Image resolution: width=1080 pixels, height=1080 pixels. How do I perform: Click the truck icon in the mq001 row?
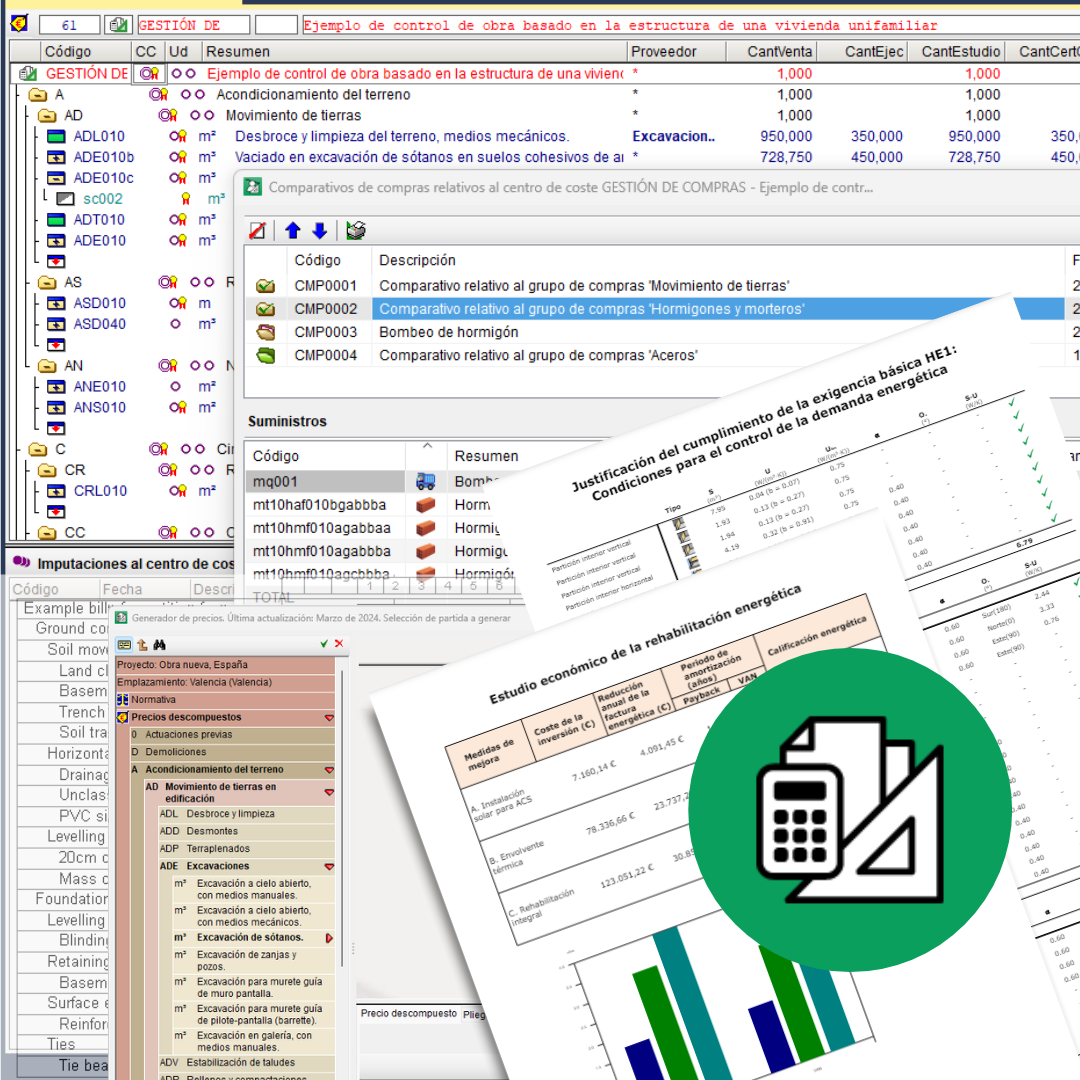click(426, 482)
